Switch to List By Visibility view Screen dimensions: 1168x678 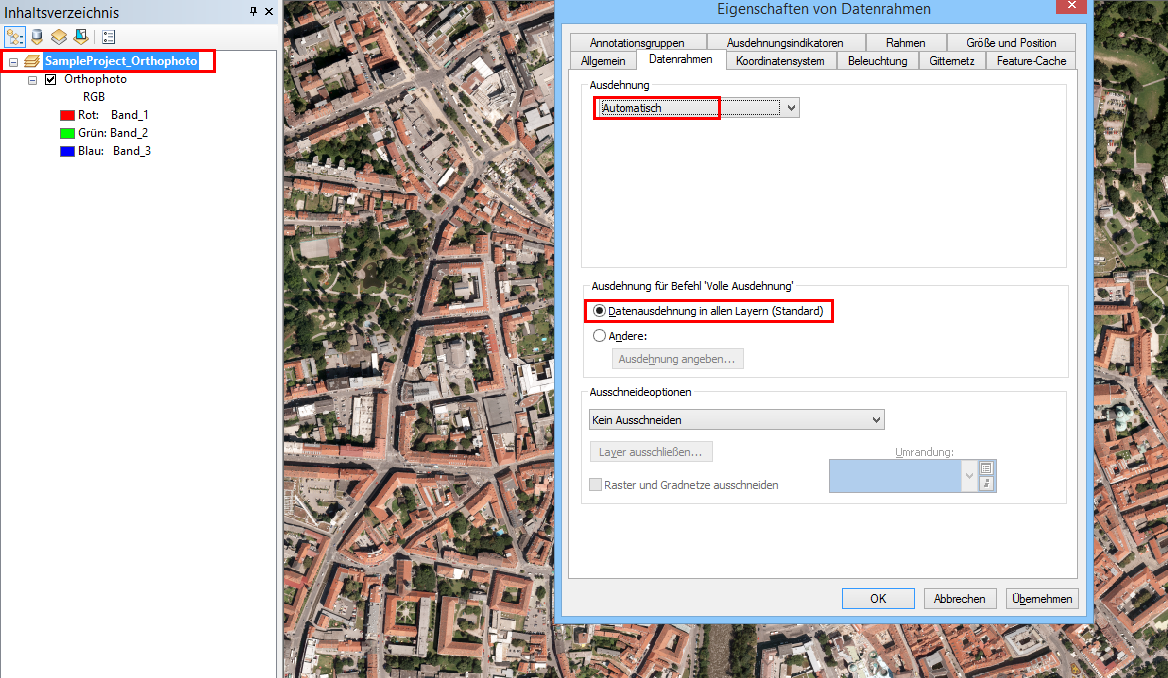59,36
